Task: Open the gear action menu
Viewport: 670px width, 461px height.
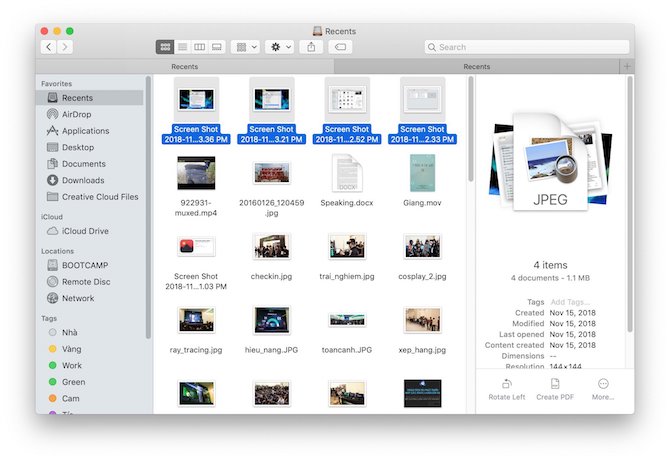Action: click(280, 47)
